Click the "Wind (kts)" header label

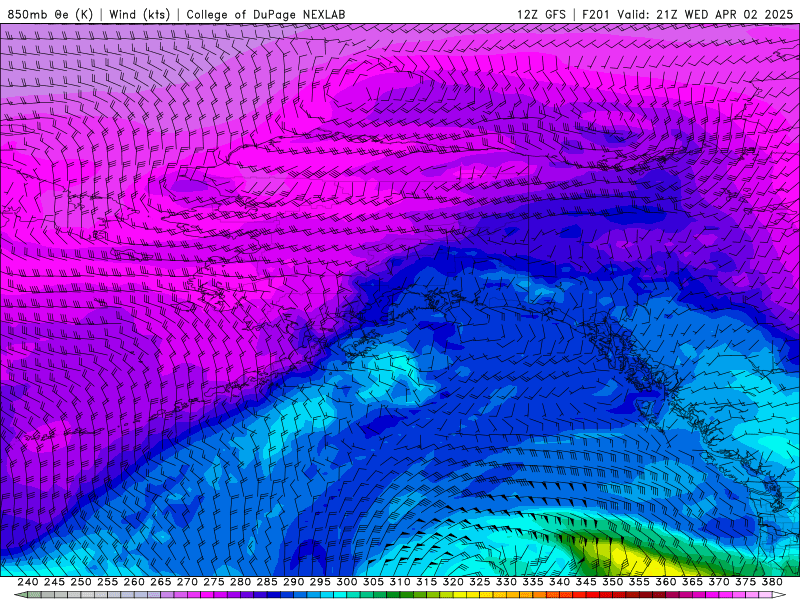[x=139, y=14]
